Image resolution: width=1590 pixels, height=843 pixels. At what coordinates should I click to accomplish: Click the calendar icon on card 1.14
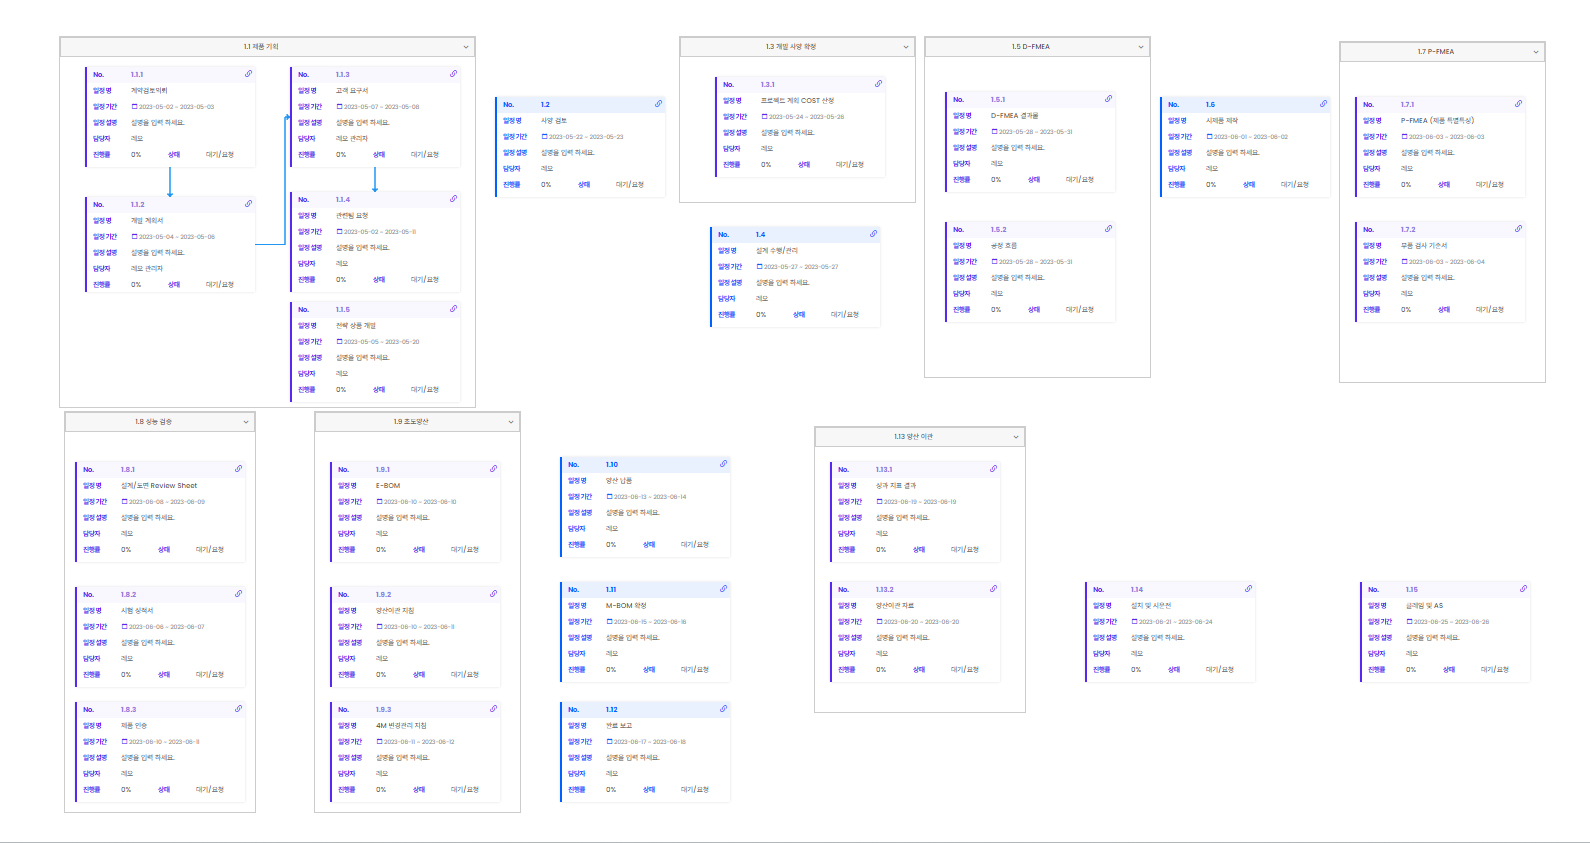pos(1134,622)
